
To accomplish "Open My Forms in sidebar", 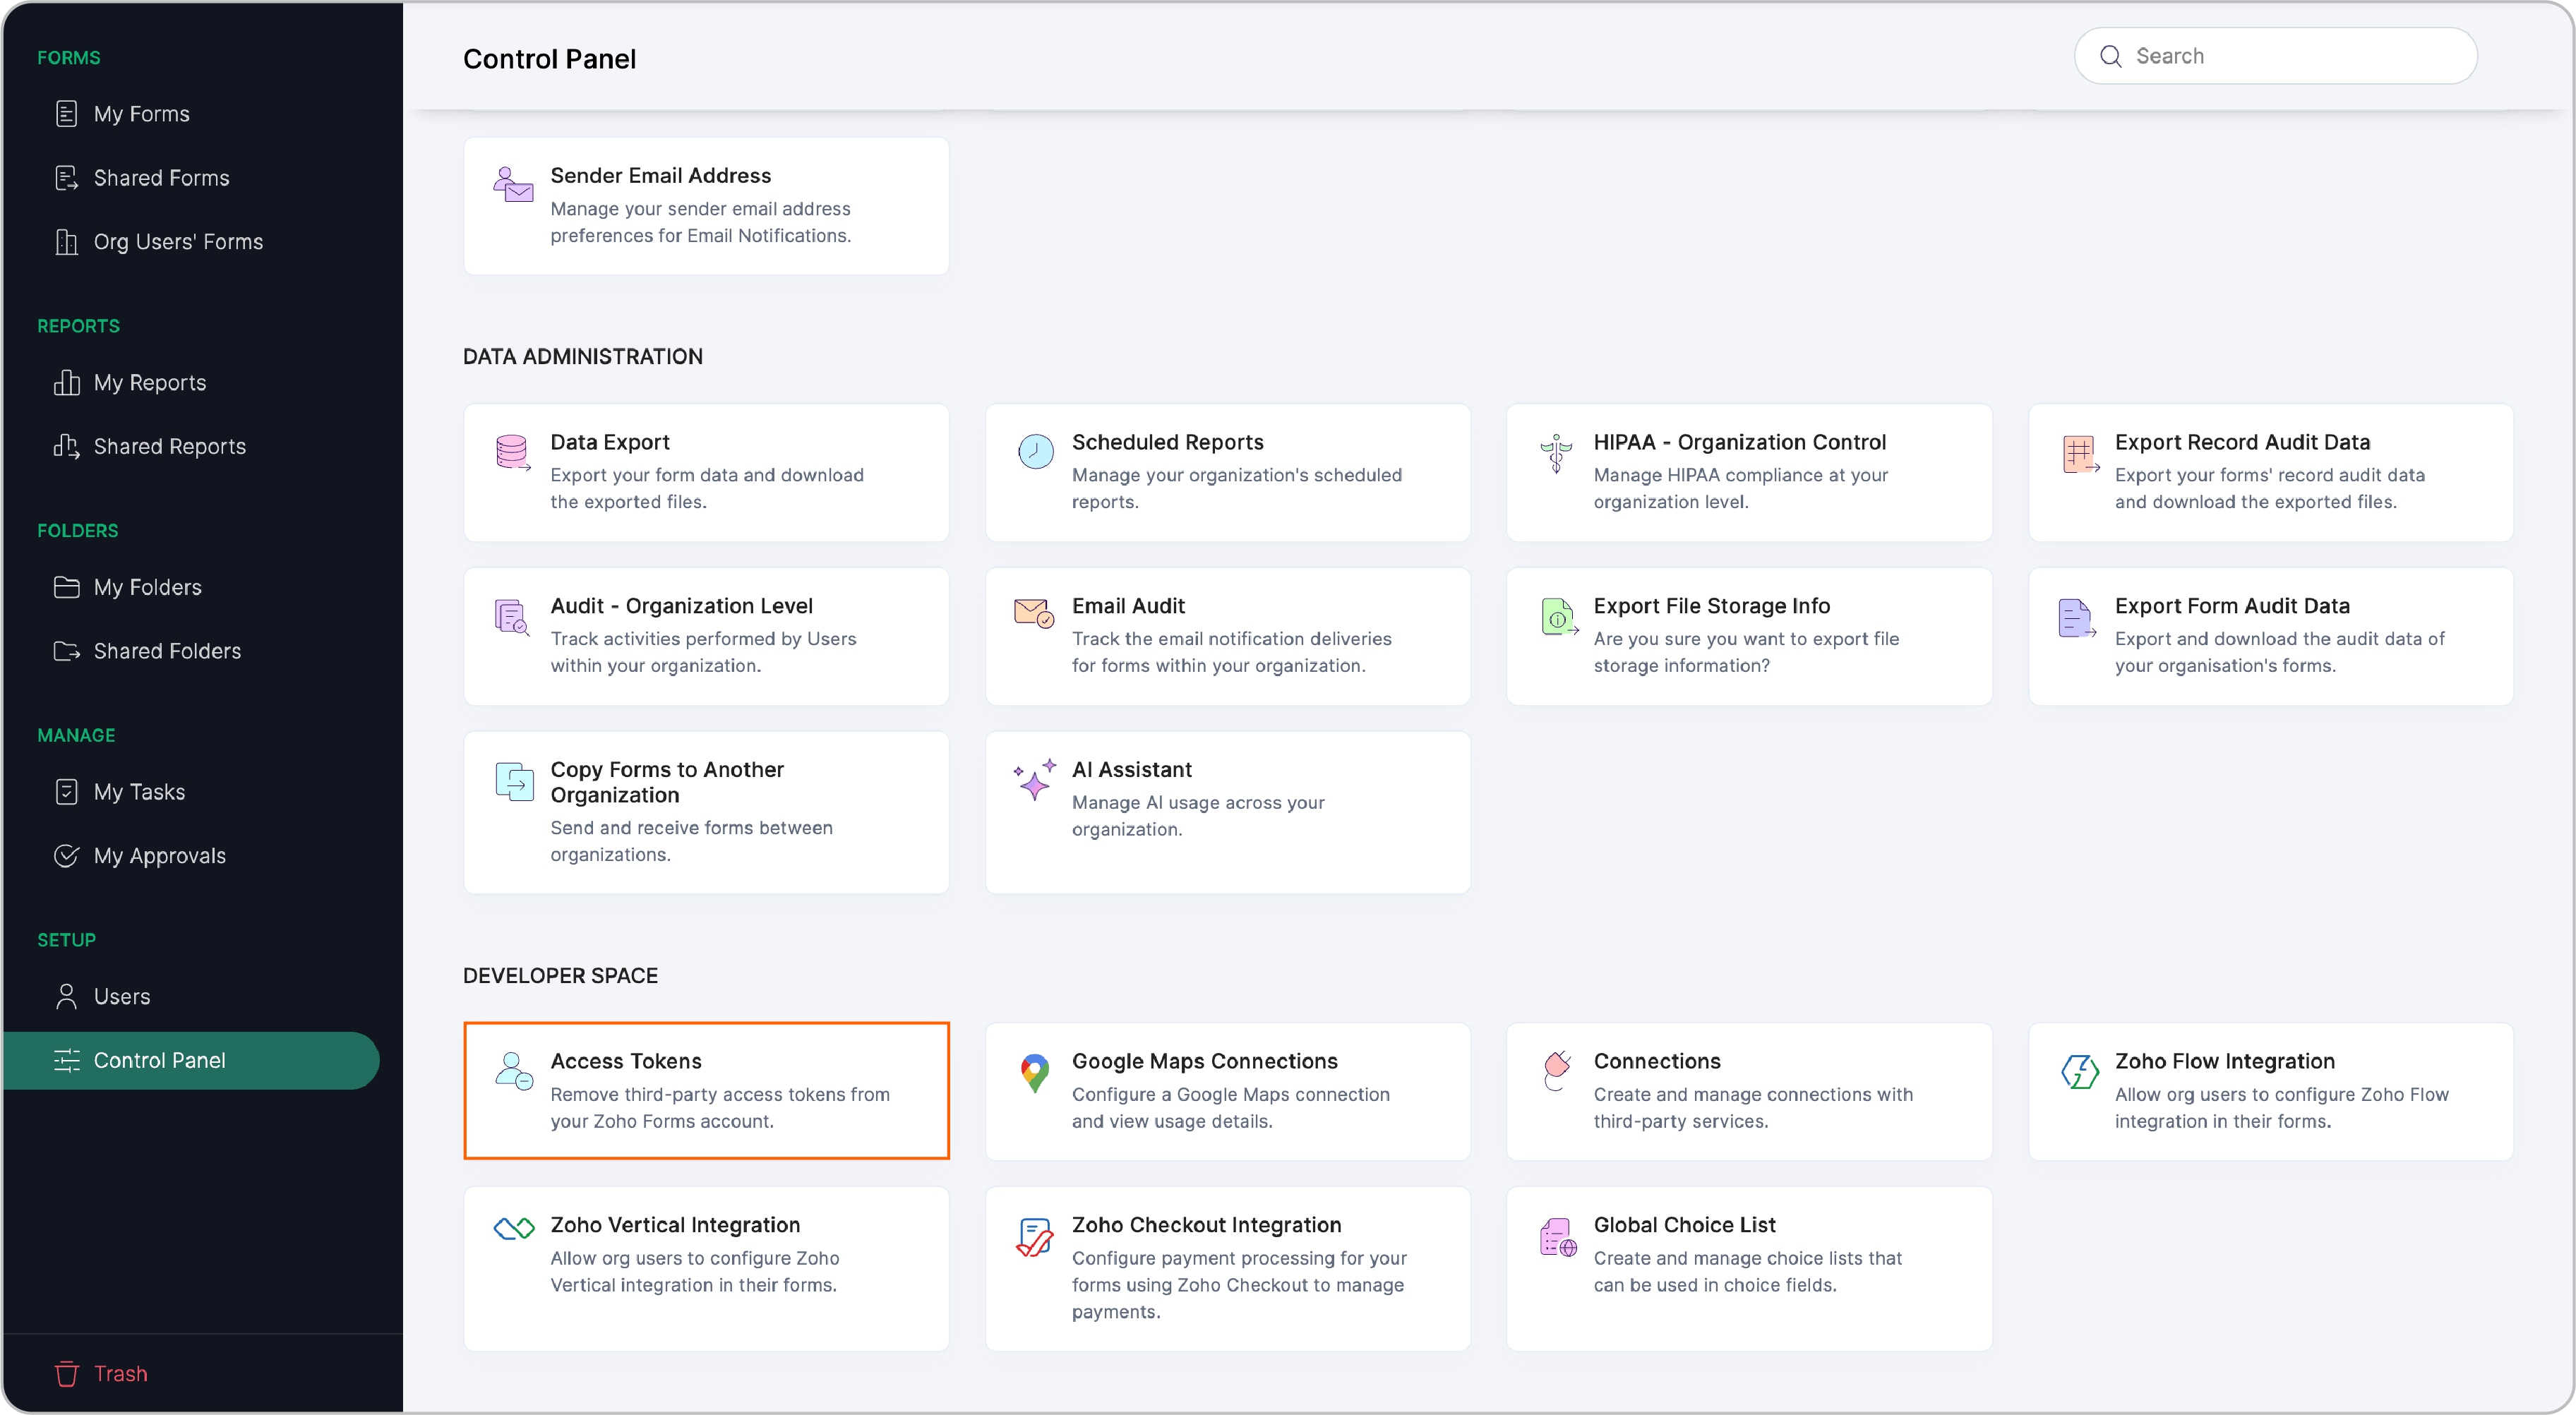I will click(x=141, y=114).
